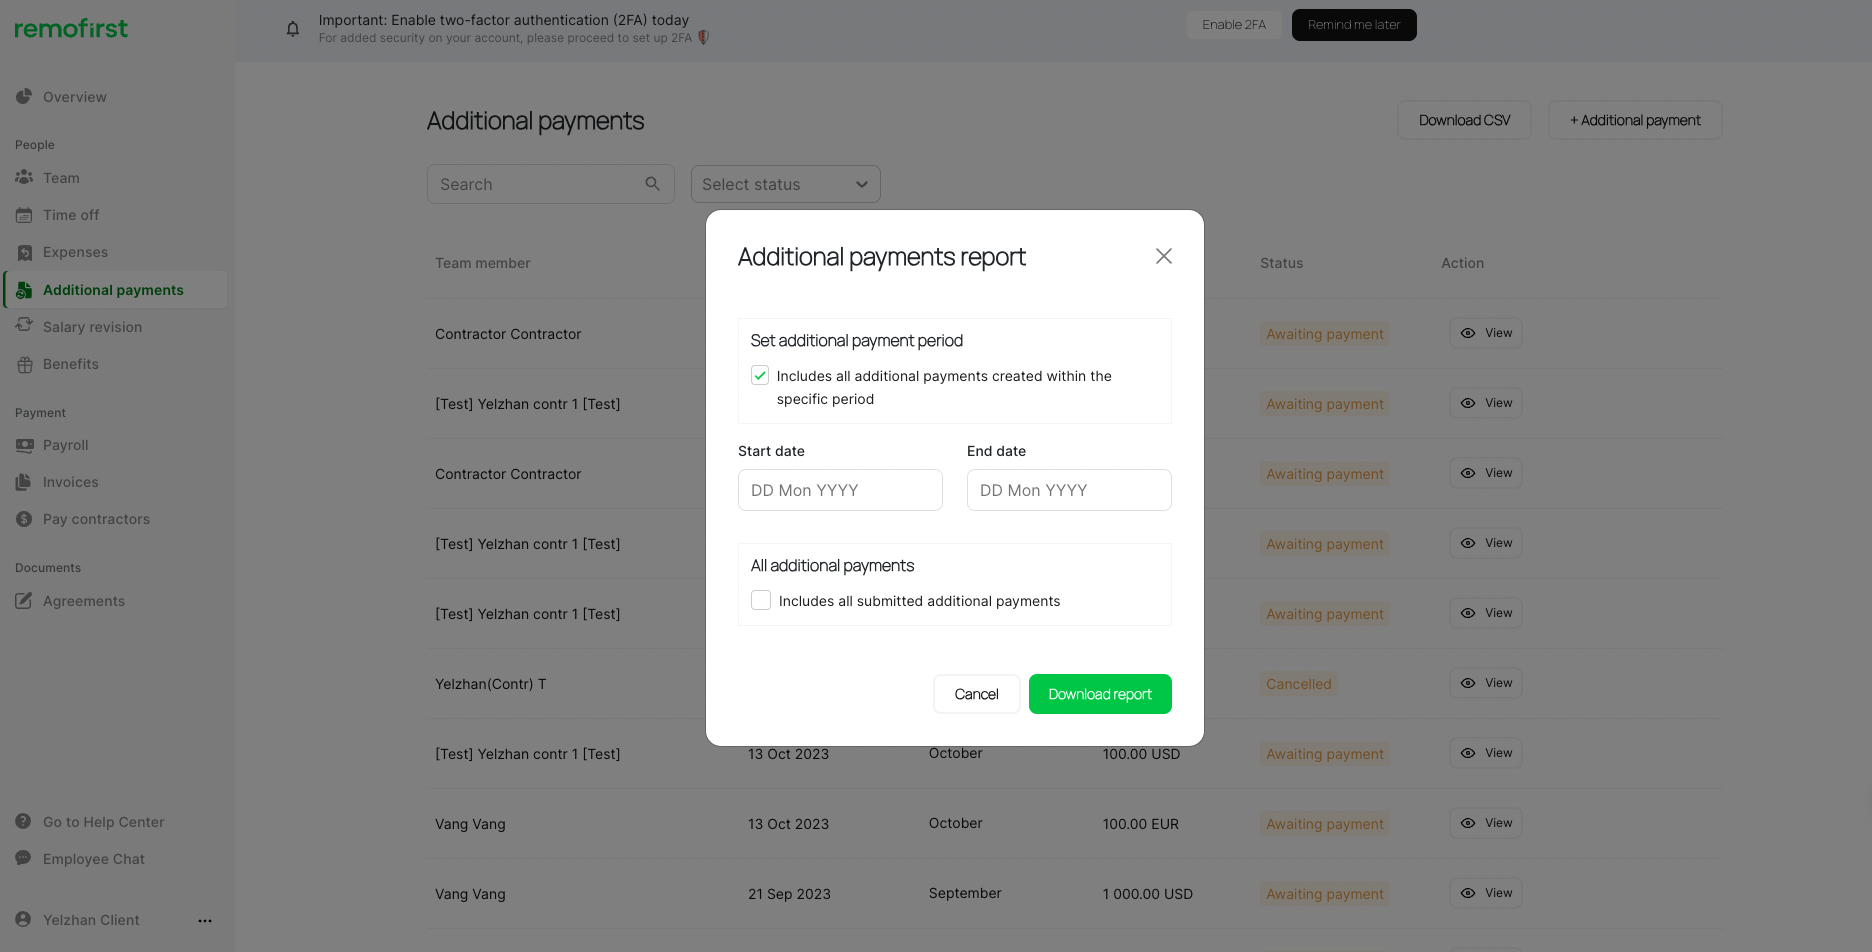Click the notification bell icon
1872x952 pixels.
click(x=293, y=29)
